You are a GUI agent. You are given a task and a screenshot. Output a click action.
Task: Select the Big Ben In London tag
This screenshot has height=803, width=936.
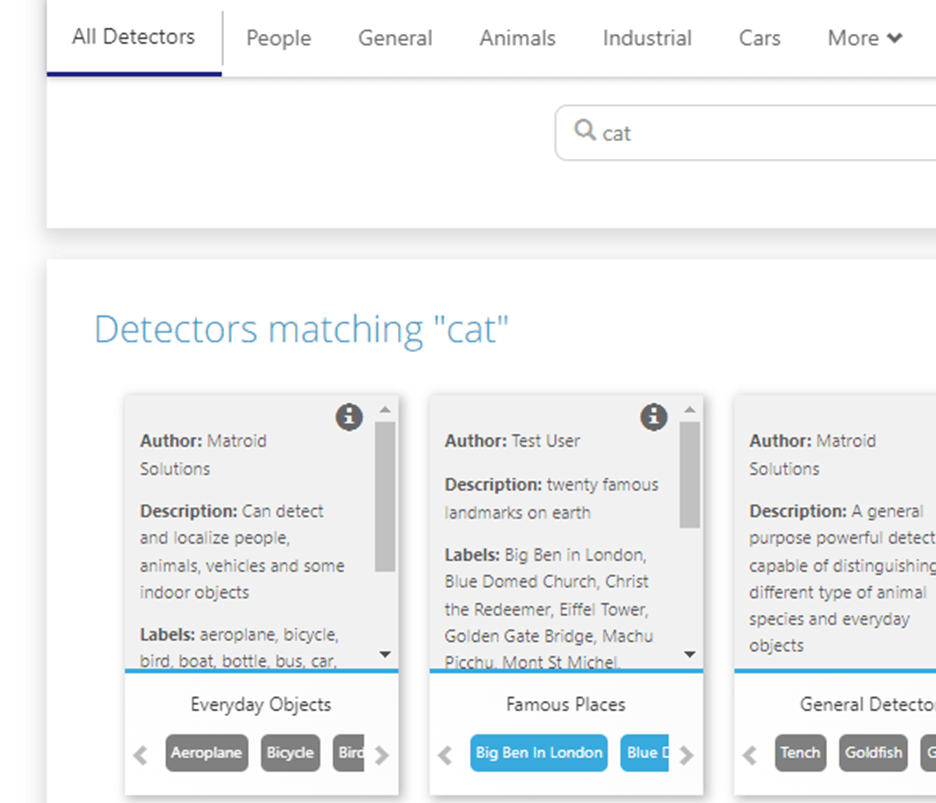click(539, 753)
